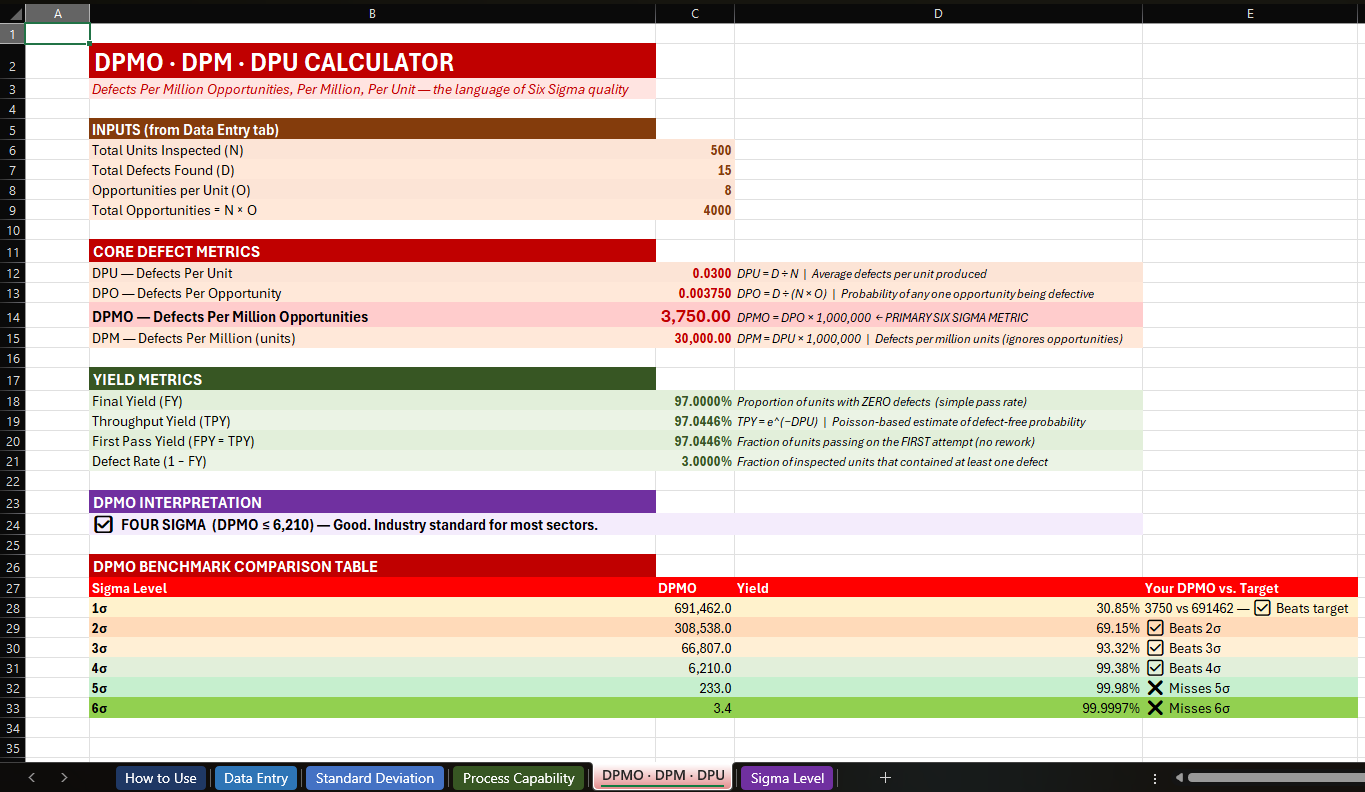Select the cell showing DPMO value 3,750.00
Viewport: 1365px width, 792px height.
coord(695,317)
